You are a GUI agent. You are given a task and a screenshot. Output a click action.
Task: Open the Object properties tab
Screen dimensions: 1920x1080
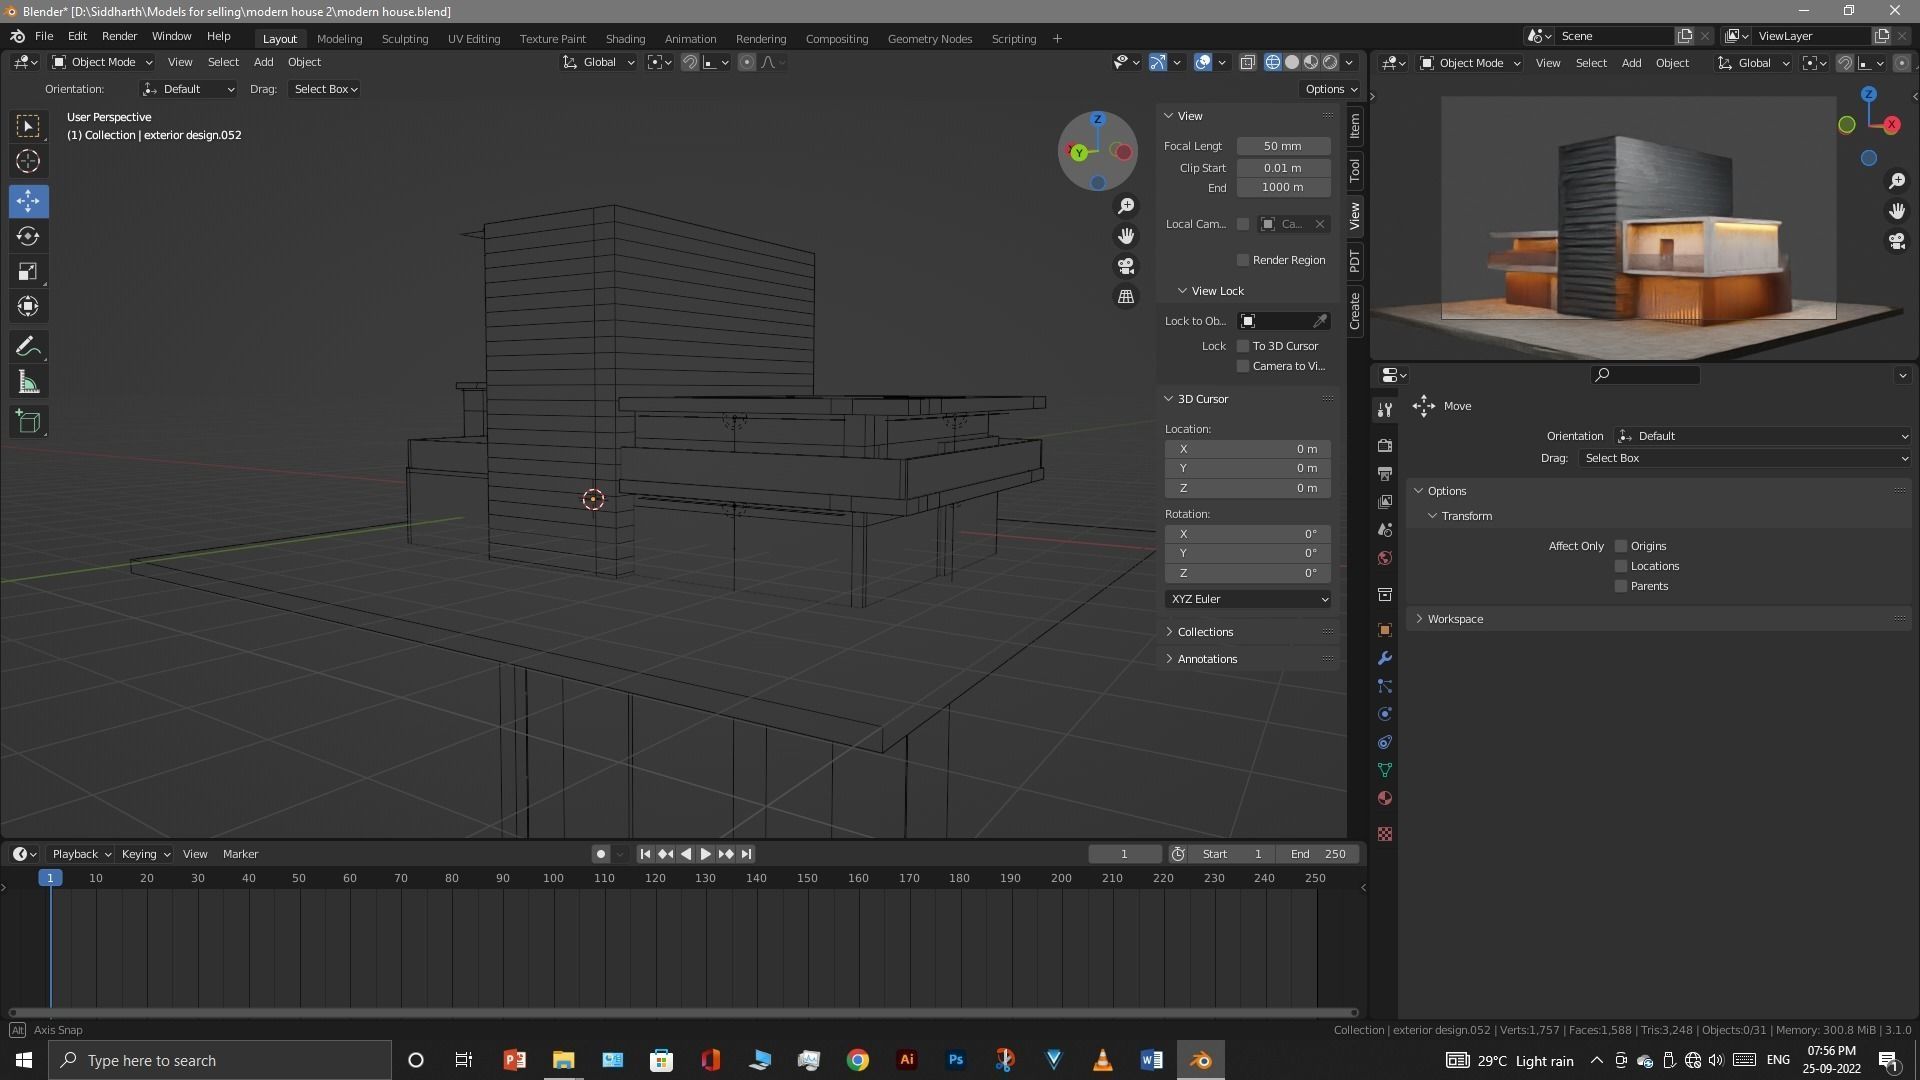click(x=1385, y=630)
